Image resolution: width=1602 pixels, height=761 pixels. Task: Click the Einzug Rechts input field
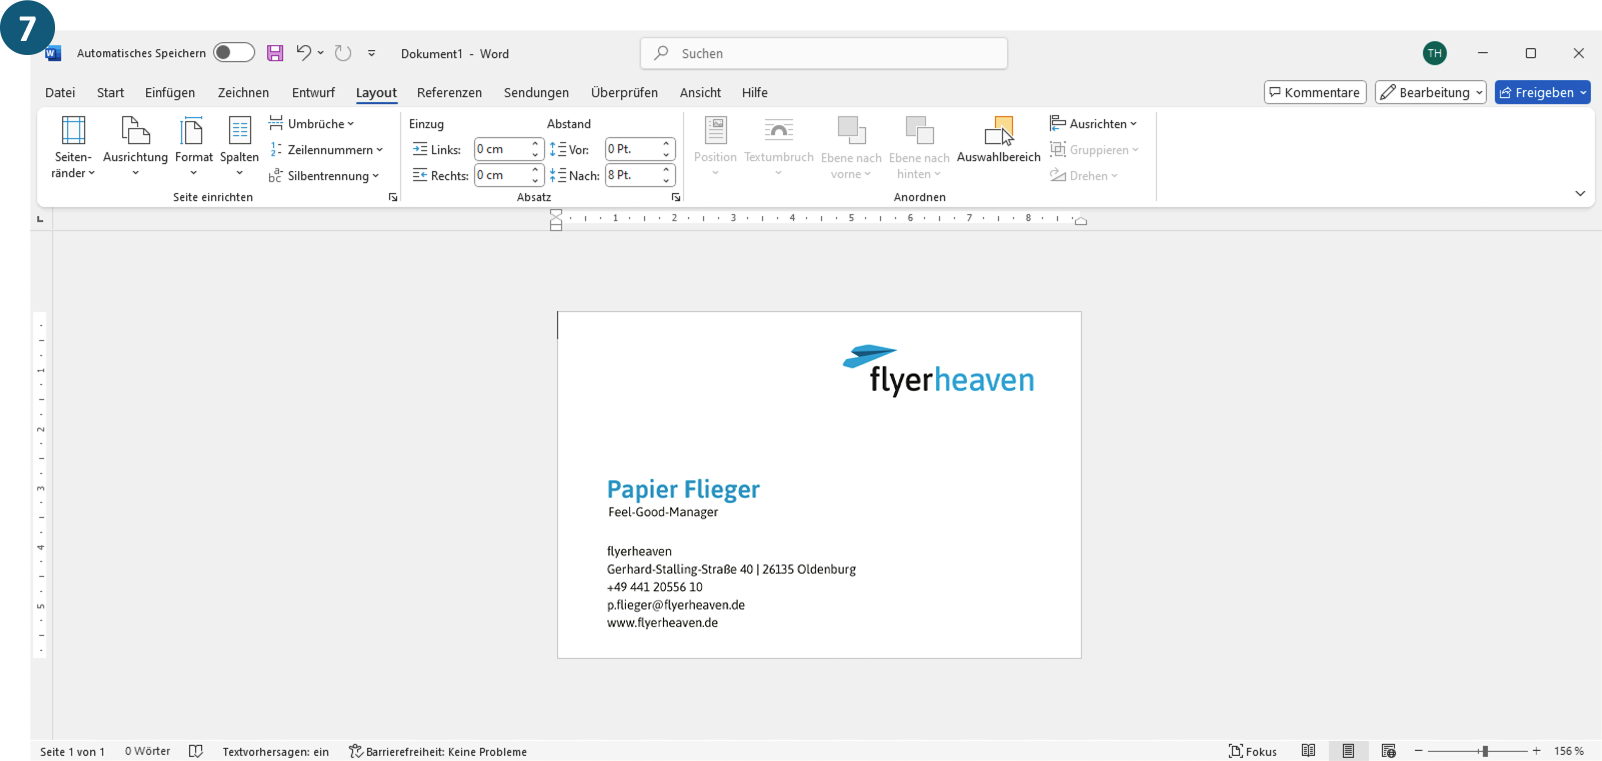point(500,175)
